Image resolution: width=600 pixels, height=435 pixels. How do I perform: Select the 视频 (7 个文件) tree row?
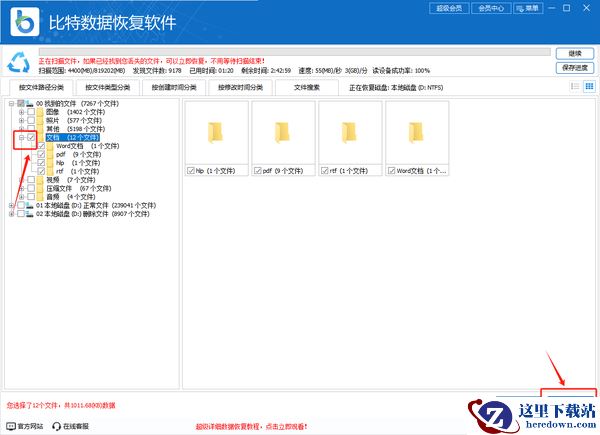71,180
